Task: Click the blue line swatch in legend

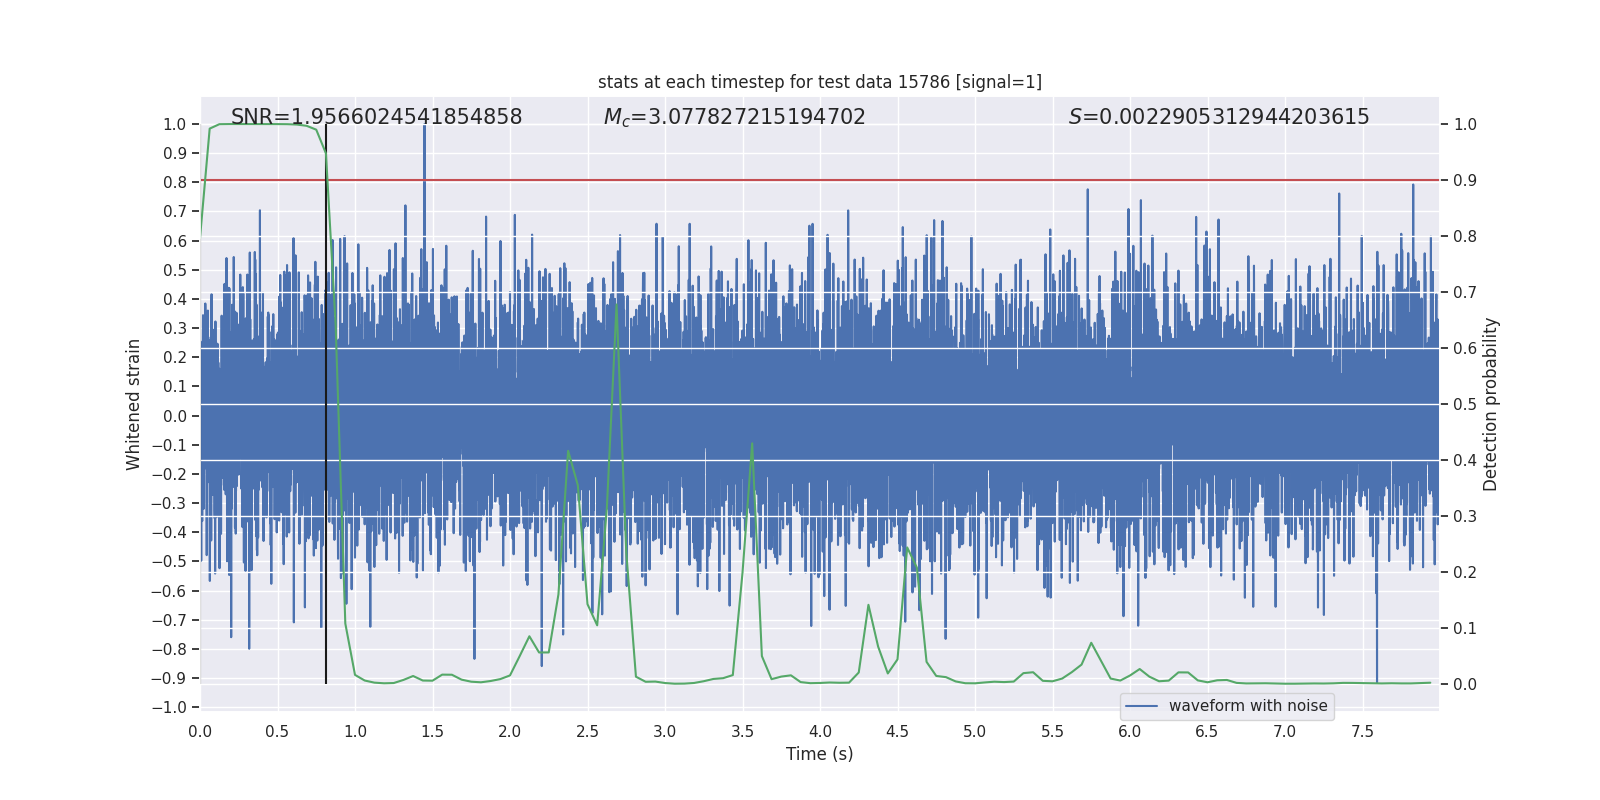Action: (1141, 706)
